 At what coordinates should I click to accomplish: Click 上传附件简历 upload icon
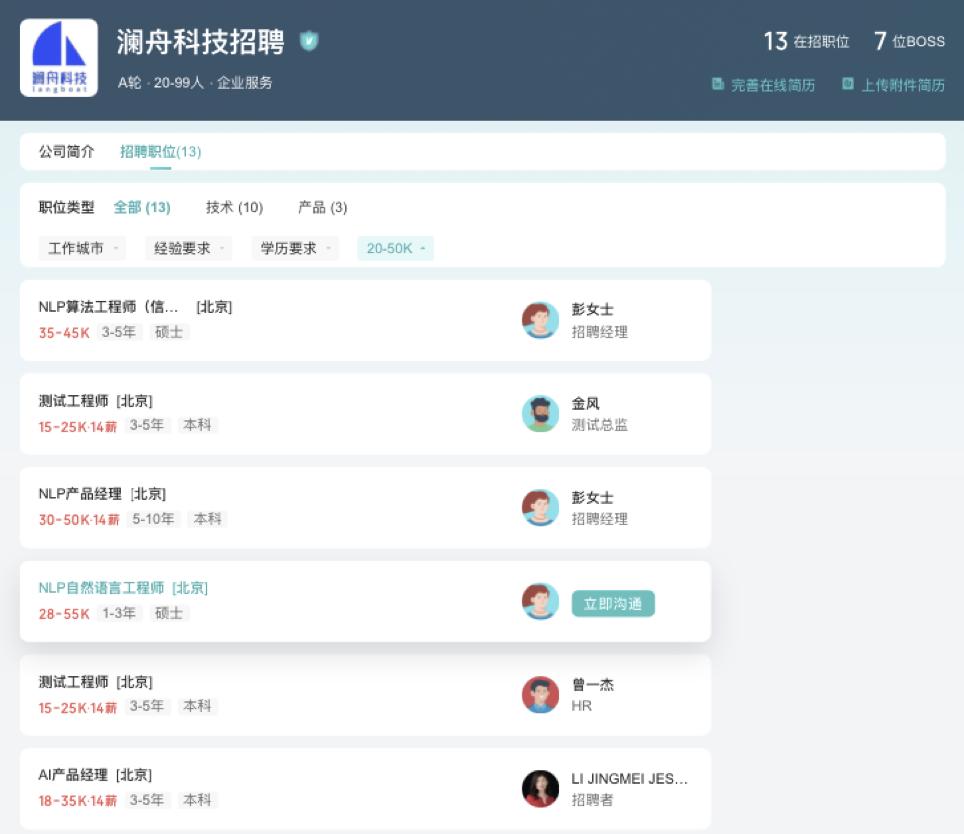tap(848, 84)
